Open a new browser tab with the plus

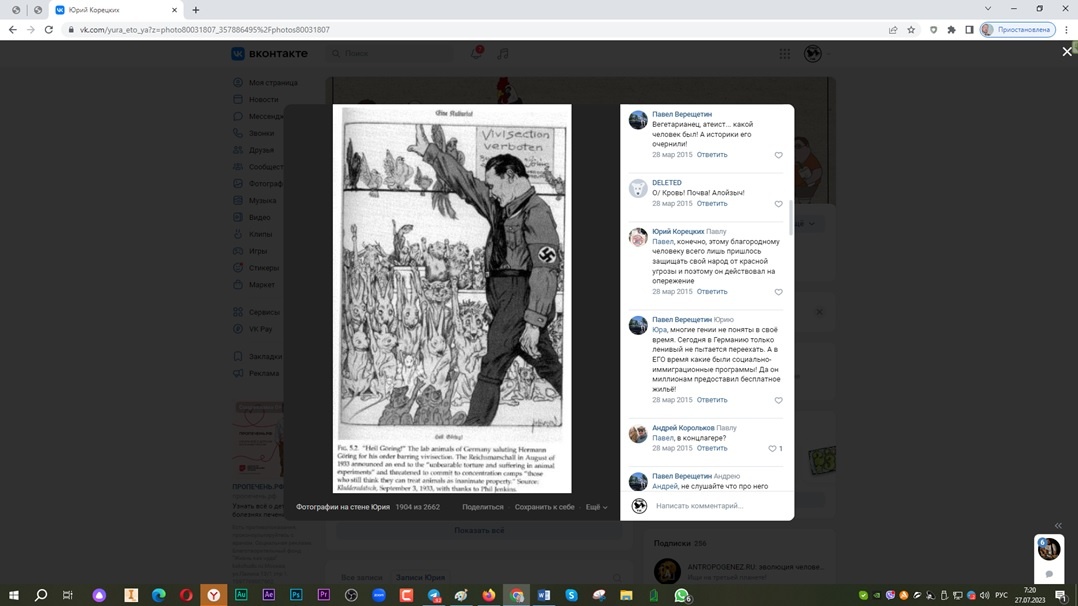click(196, 10)
